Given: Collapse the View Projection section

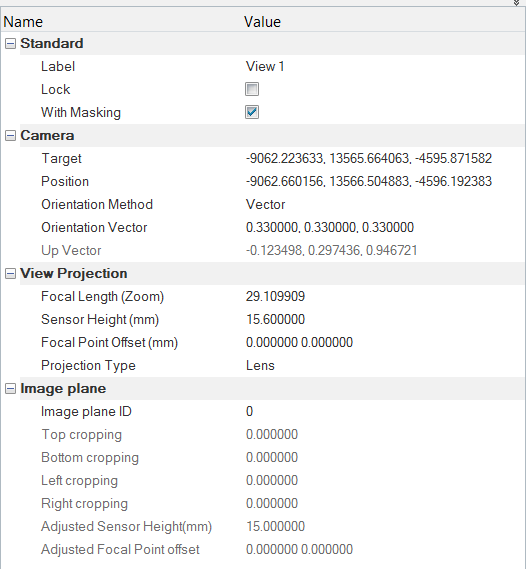Looking at the screenshot, I should click(x=11, y=274).
